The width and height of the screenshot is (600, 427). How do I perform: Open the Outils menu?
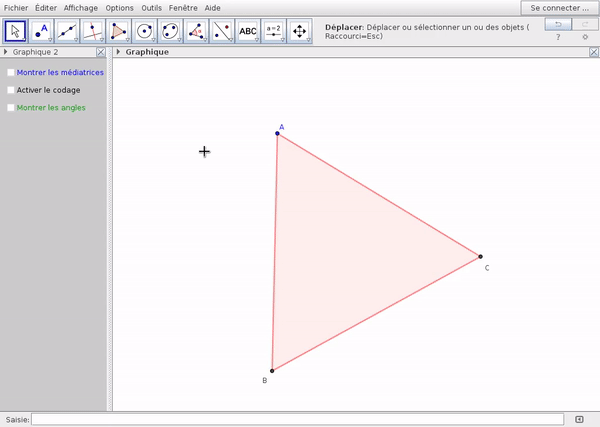(152, 8)
